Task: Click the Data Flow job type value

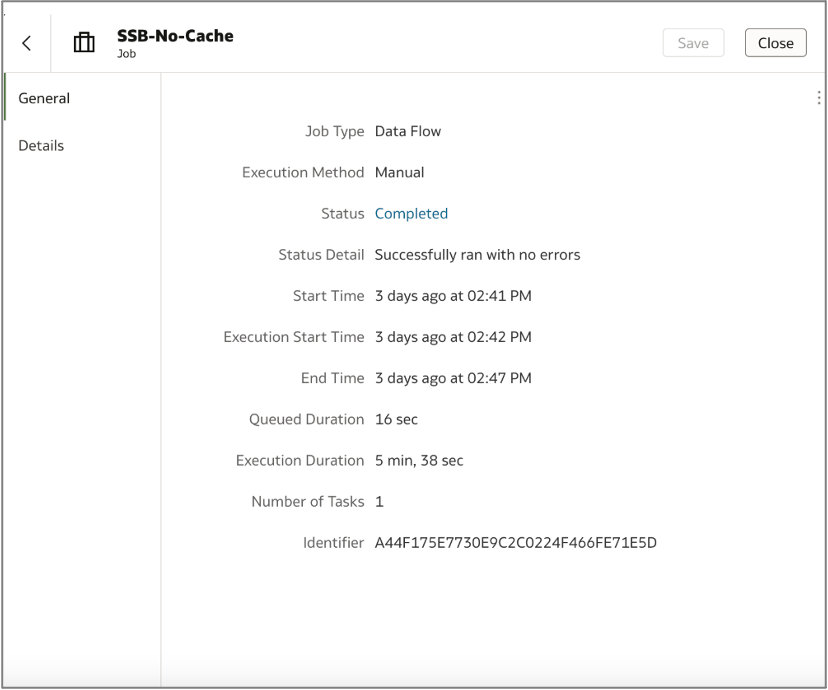Action: (407, 131)
